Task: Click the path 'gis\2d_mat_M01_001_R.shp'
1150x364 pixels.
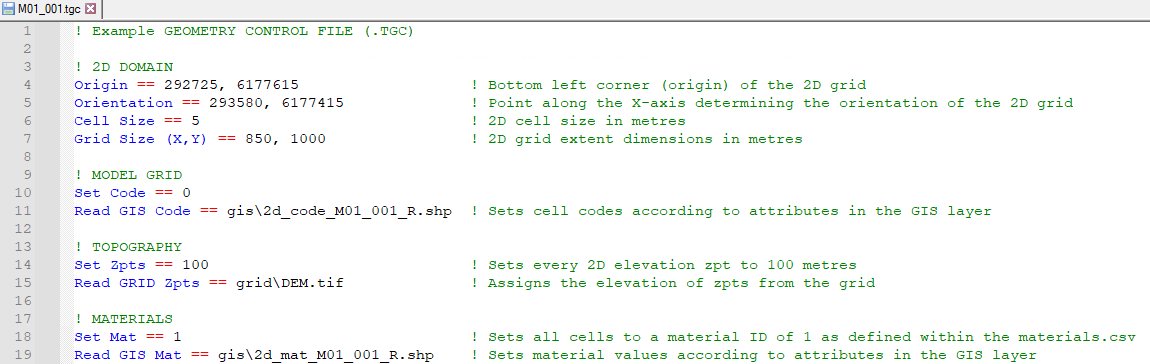Action: pyautogui.click(x=326, y=354)
